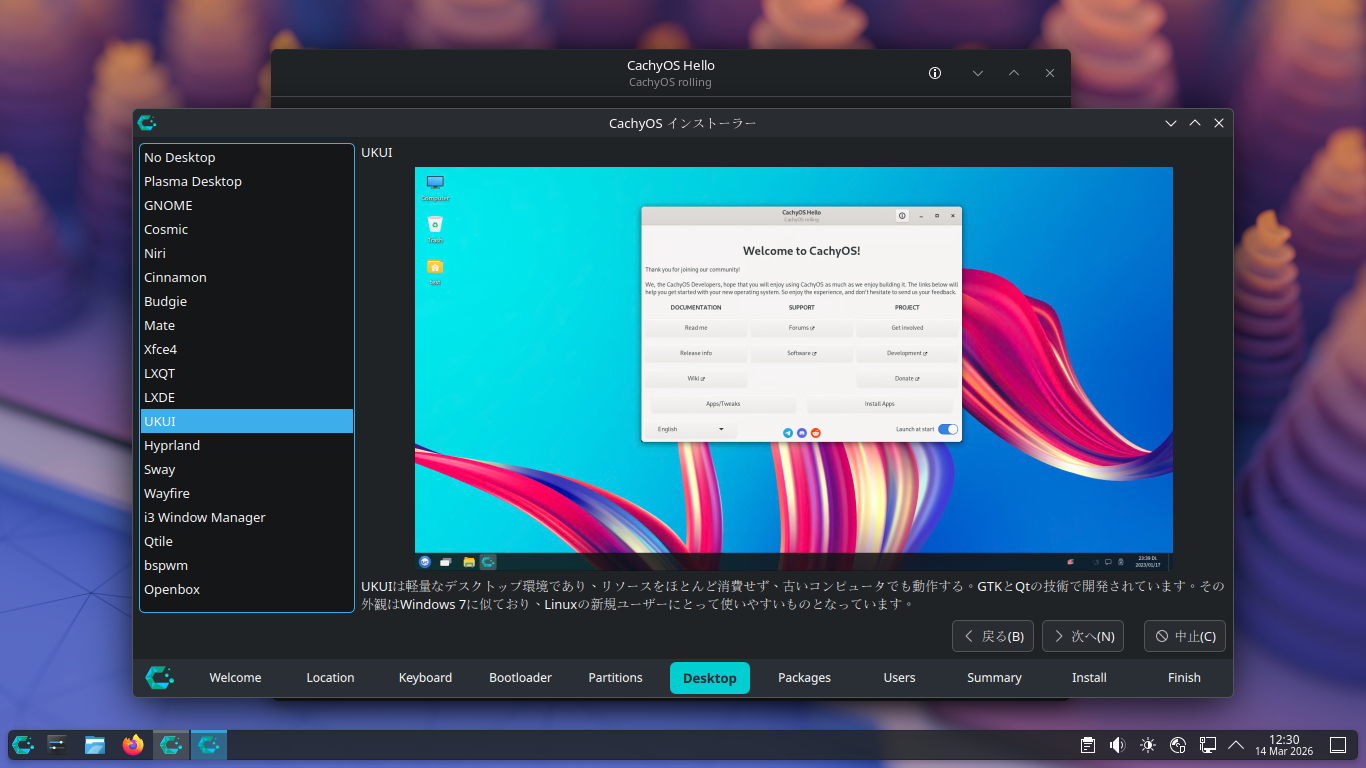This screenshot has width=1366, height=768.
Task: Click the CachyOS インストーラー title bar
Action: click(683, 123)
